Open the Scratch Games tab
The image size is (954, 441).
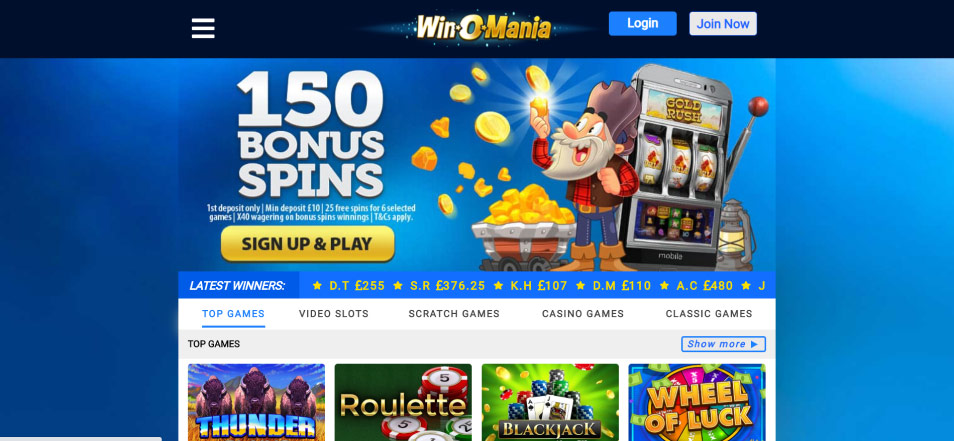pyautogui.click(x=454, y=314)
